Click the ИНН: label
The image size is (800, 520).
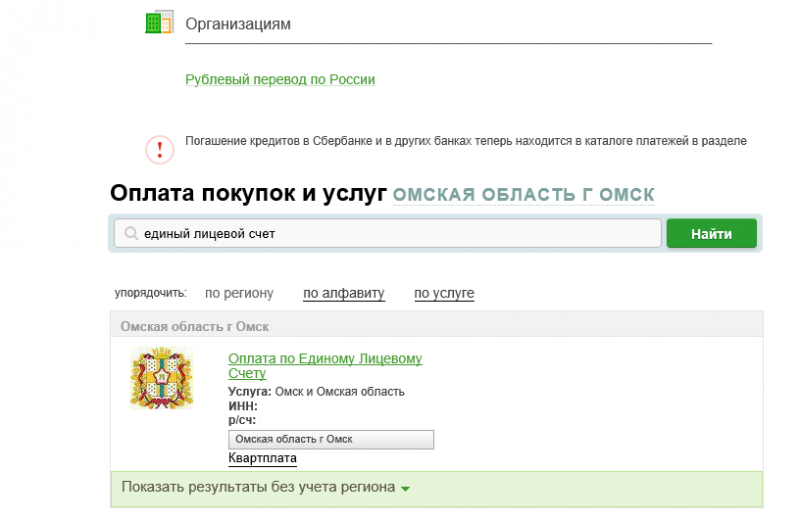[x=243, y=406]
